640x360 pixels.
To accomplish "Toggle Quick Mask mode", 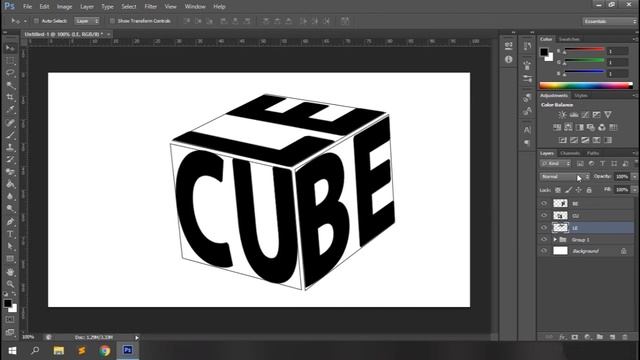I will pyautogui.click(x=10, y=320).
